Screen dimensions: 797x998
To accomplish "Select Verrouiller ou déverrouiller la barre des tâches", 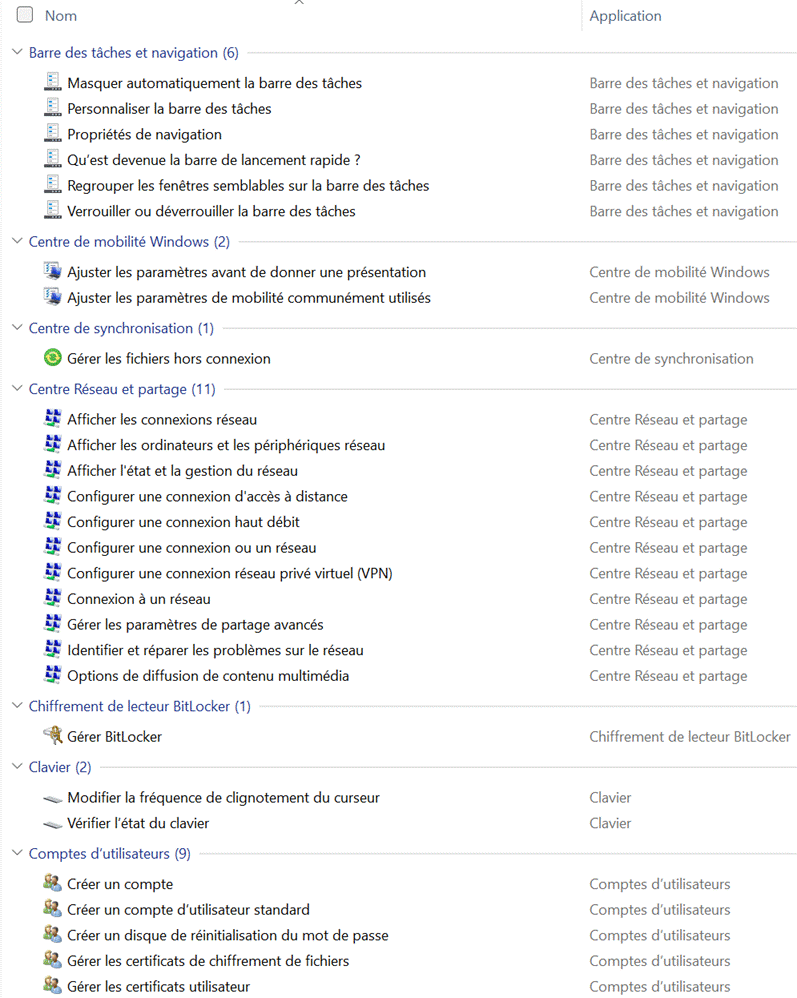I will point(211,211).
